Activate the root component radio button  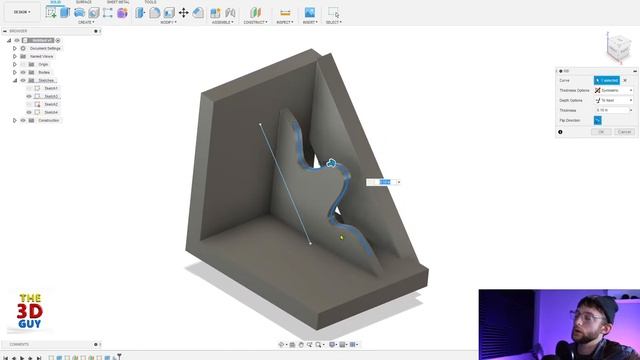coord(58,40)
